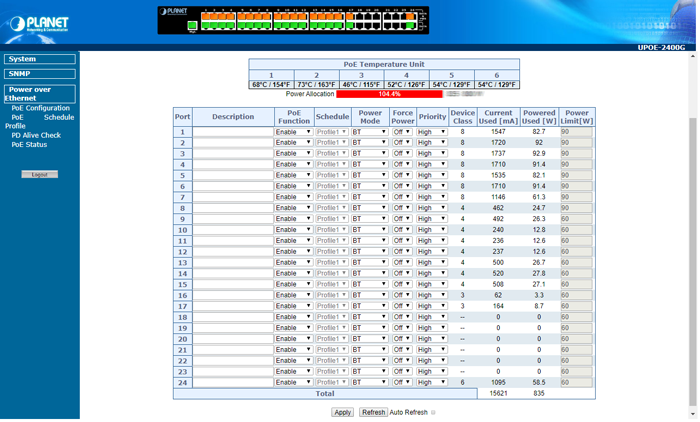Screen dimensions: 700x422
Task: Click empty port 20 on the switch panel
Action: [376, 17]
